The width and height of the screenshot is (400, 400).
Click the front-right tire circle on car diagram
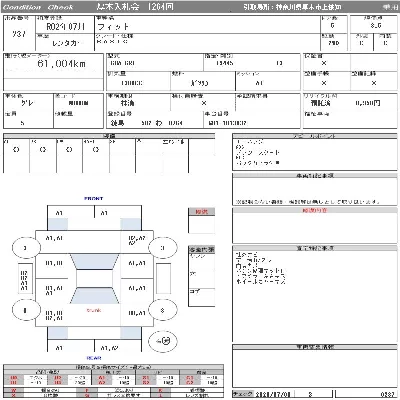[162, 248]
